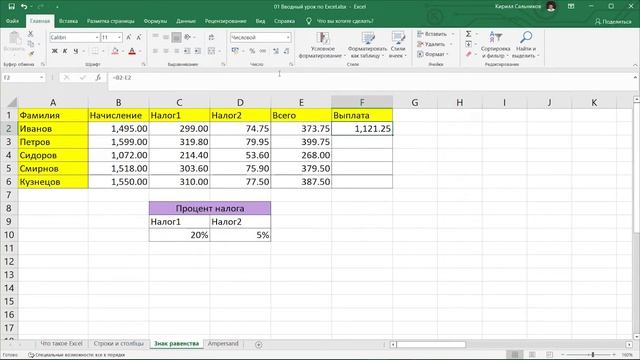This screenshot has width=640, height=360.
Task: Apply percent style icon
Action: tap(252, 51)
